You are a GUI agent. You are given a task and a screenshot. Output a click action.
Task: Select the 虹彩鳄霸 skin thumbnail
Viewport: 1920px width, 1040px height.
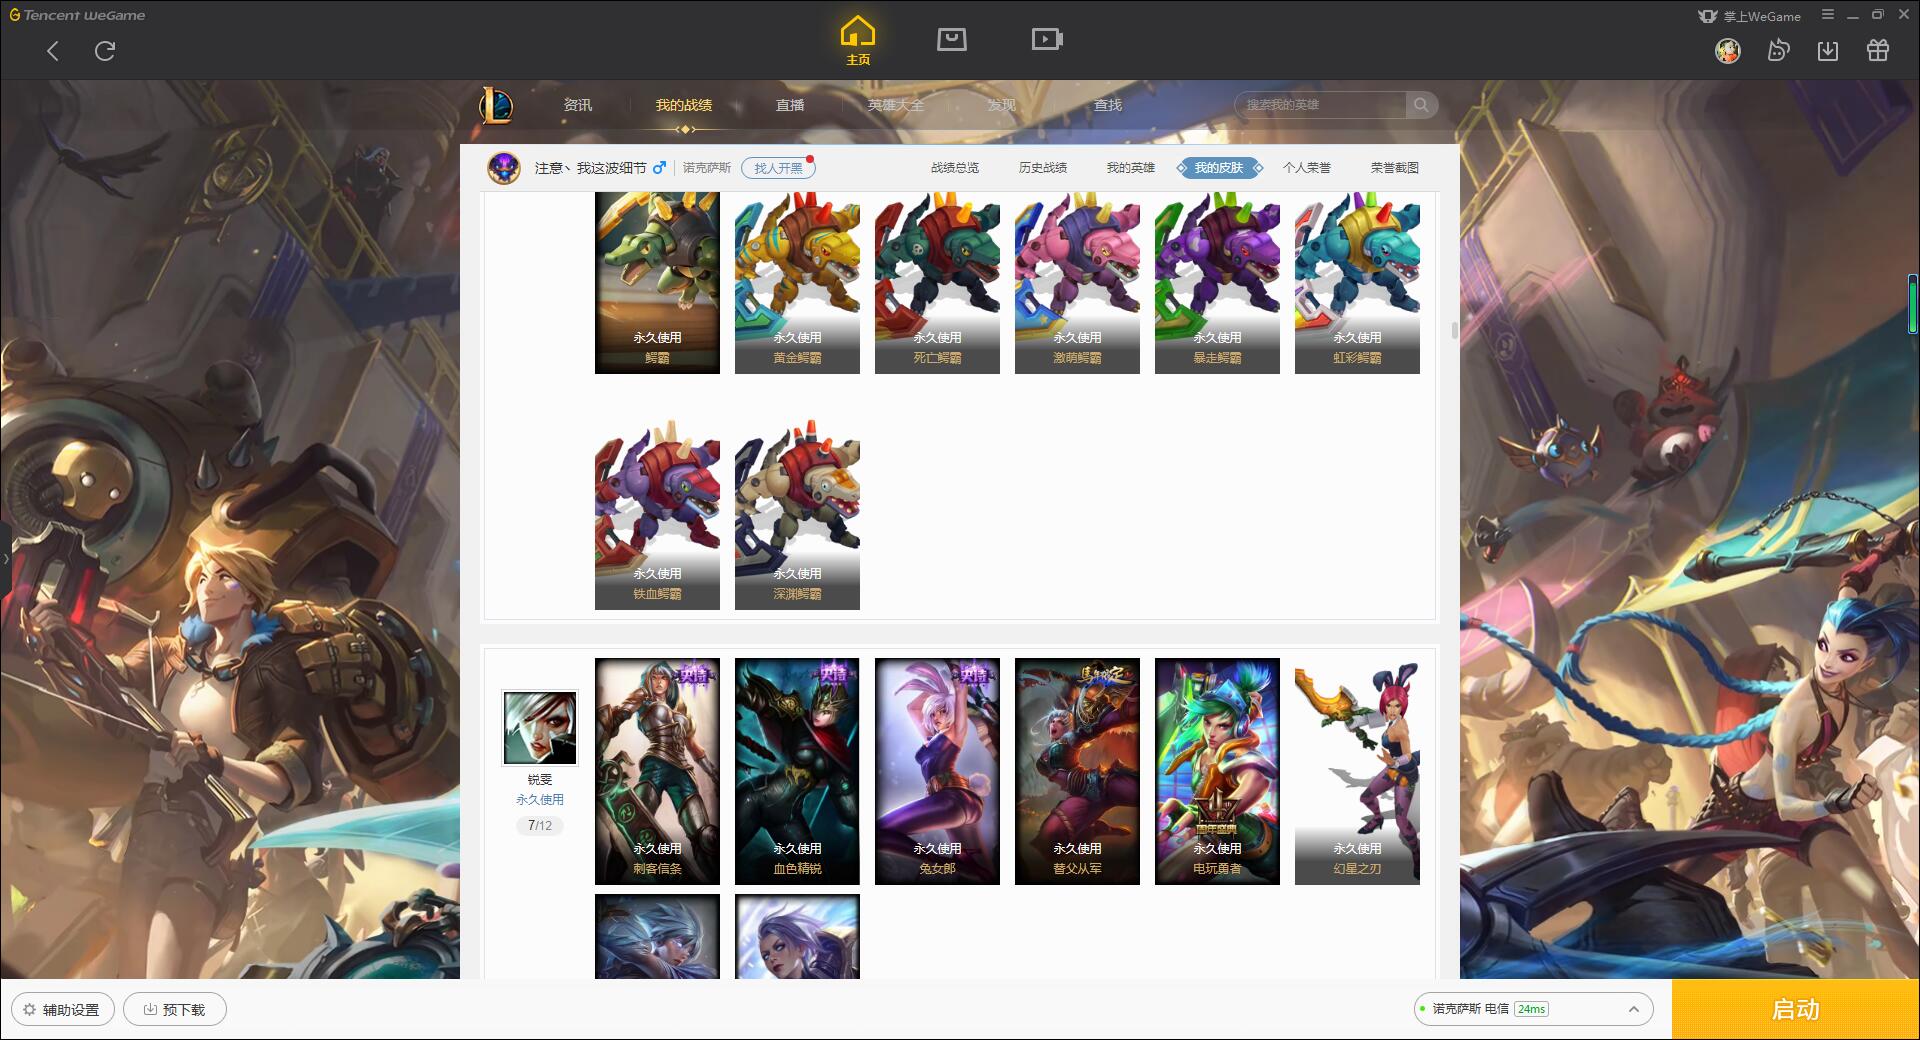1357,283
